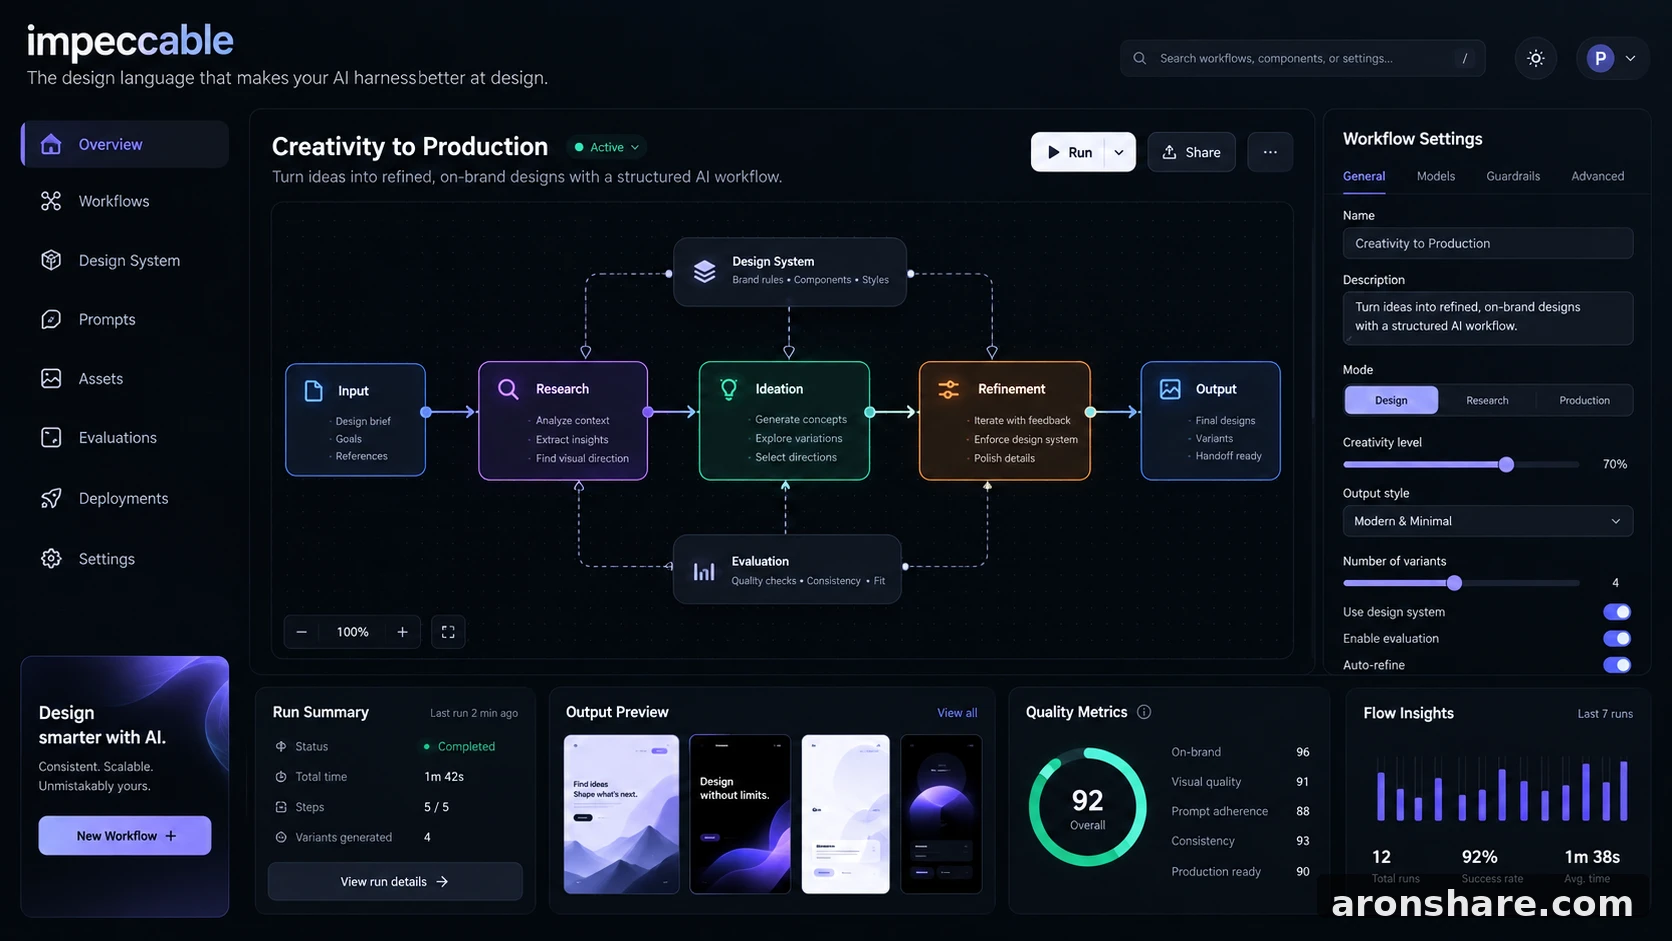Click the Design System cube icon
The image size is (1672, 941).
51,260
